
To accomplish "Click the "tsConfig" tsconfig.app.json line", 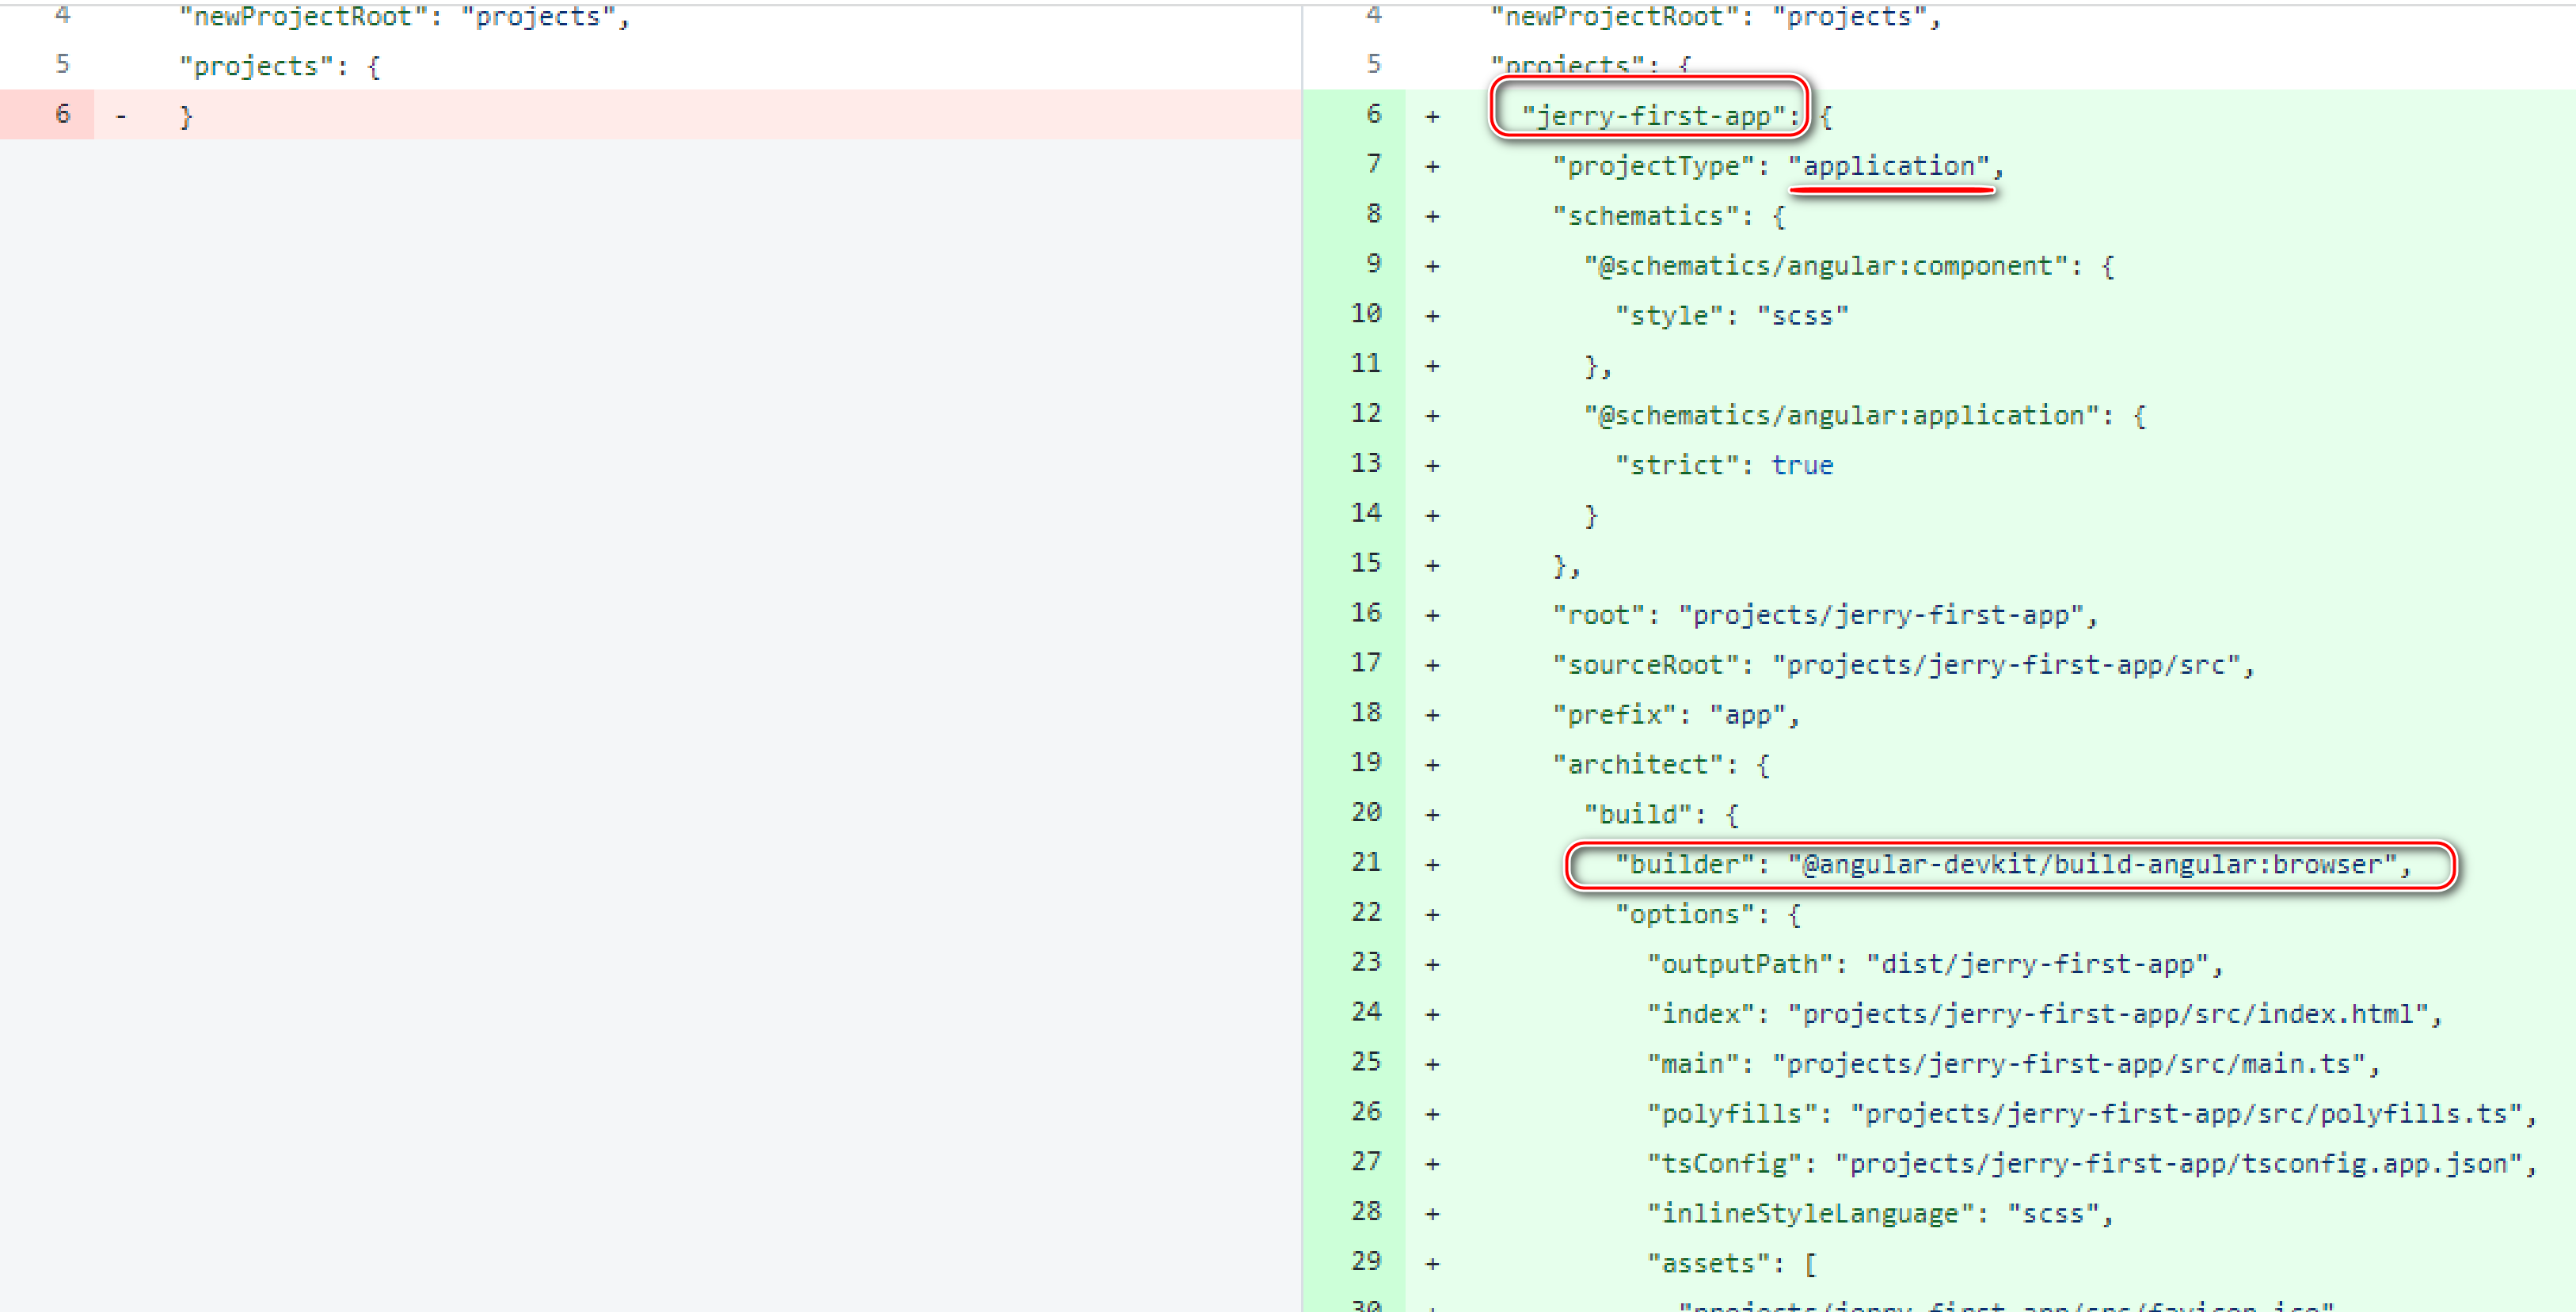I will tap(2090, 1163).
